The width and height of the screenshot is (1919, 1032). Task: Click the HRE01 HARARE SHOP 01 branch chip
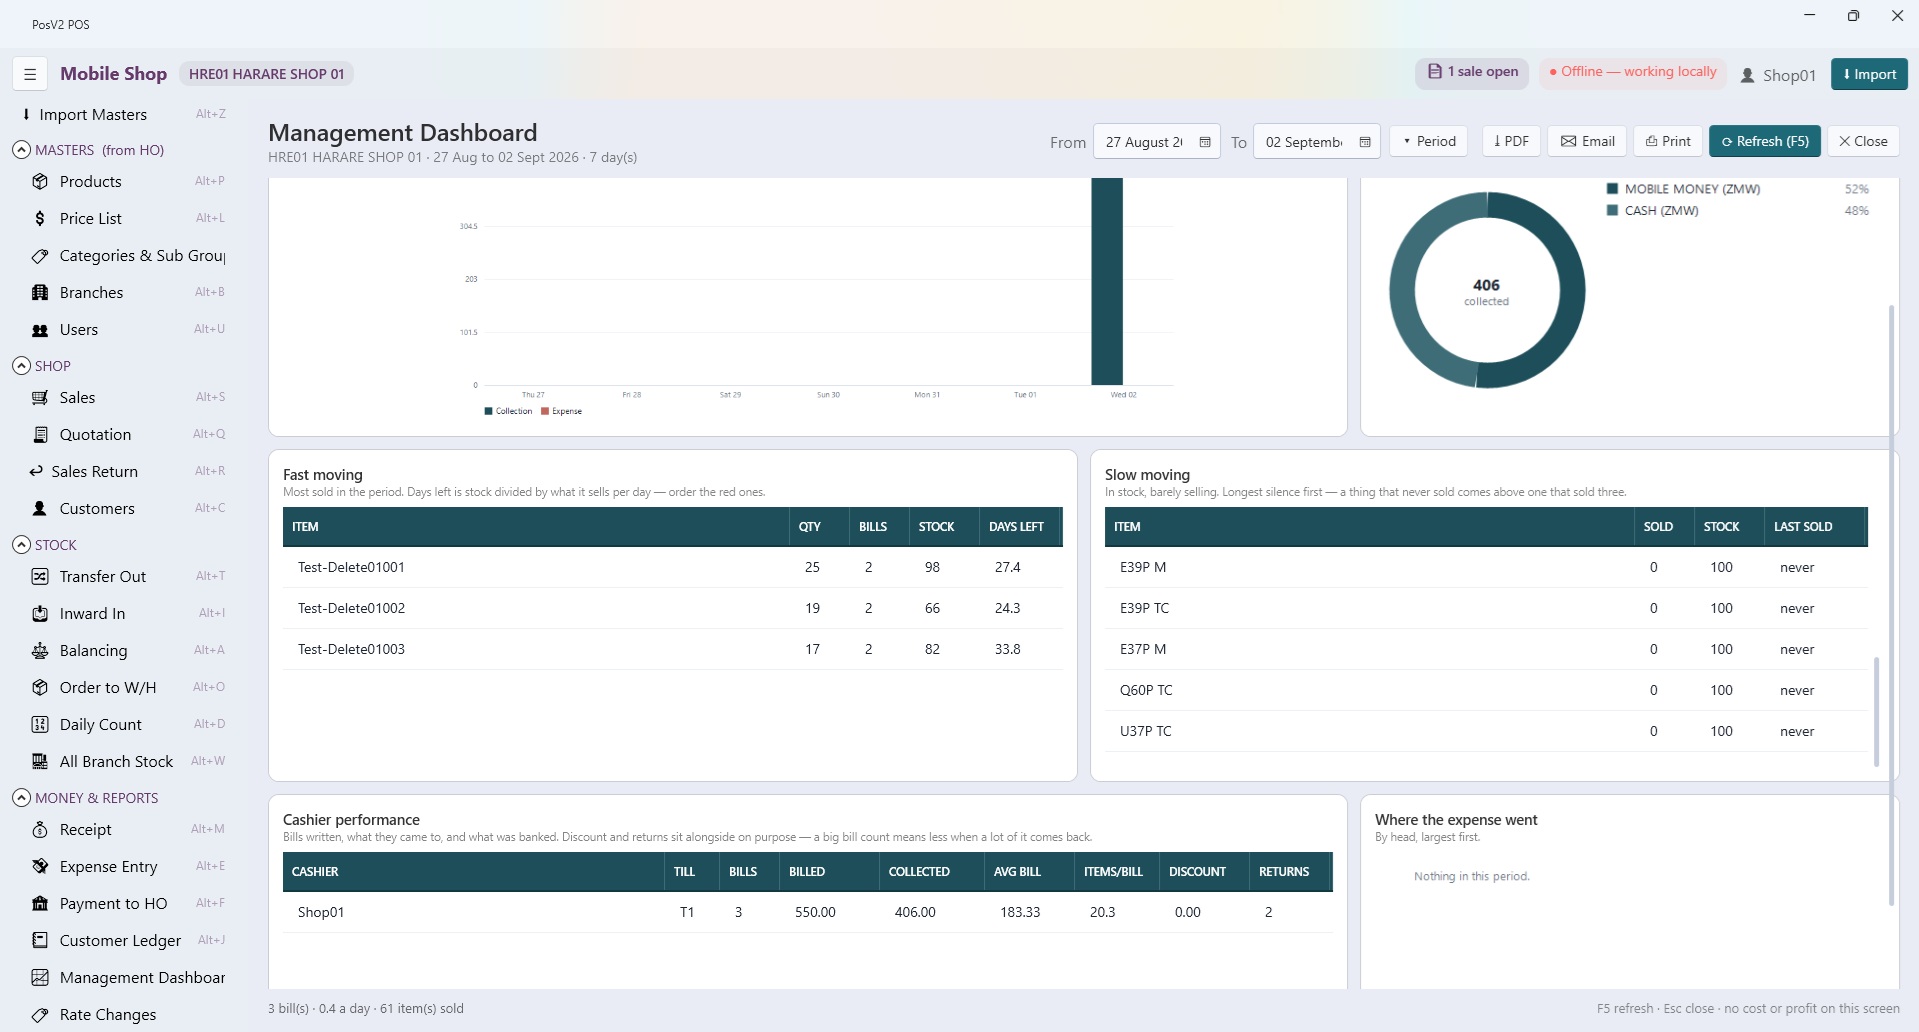pyautogui.click(x=266, y=74)
